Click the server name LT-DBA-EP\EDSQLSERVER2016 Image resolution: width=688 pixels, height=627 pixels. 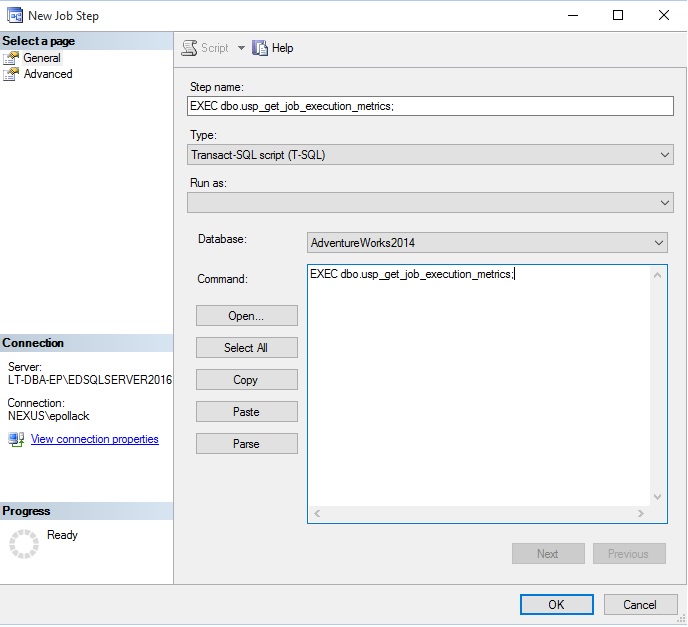click(x=90, y=380)
